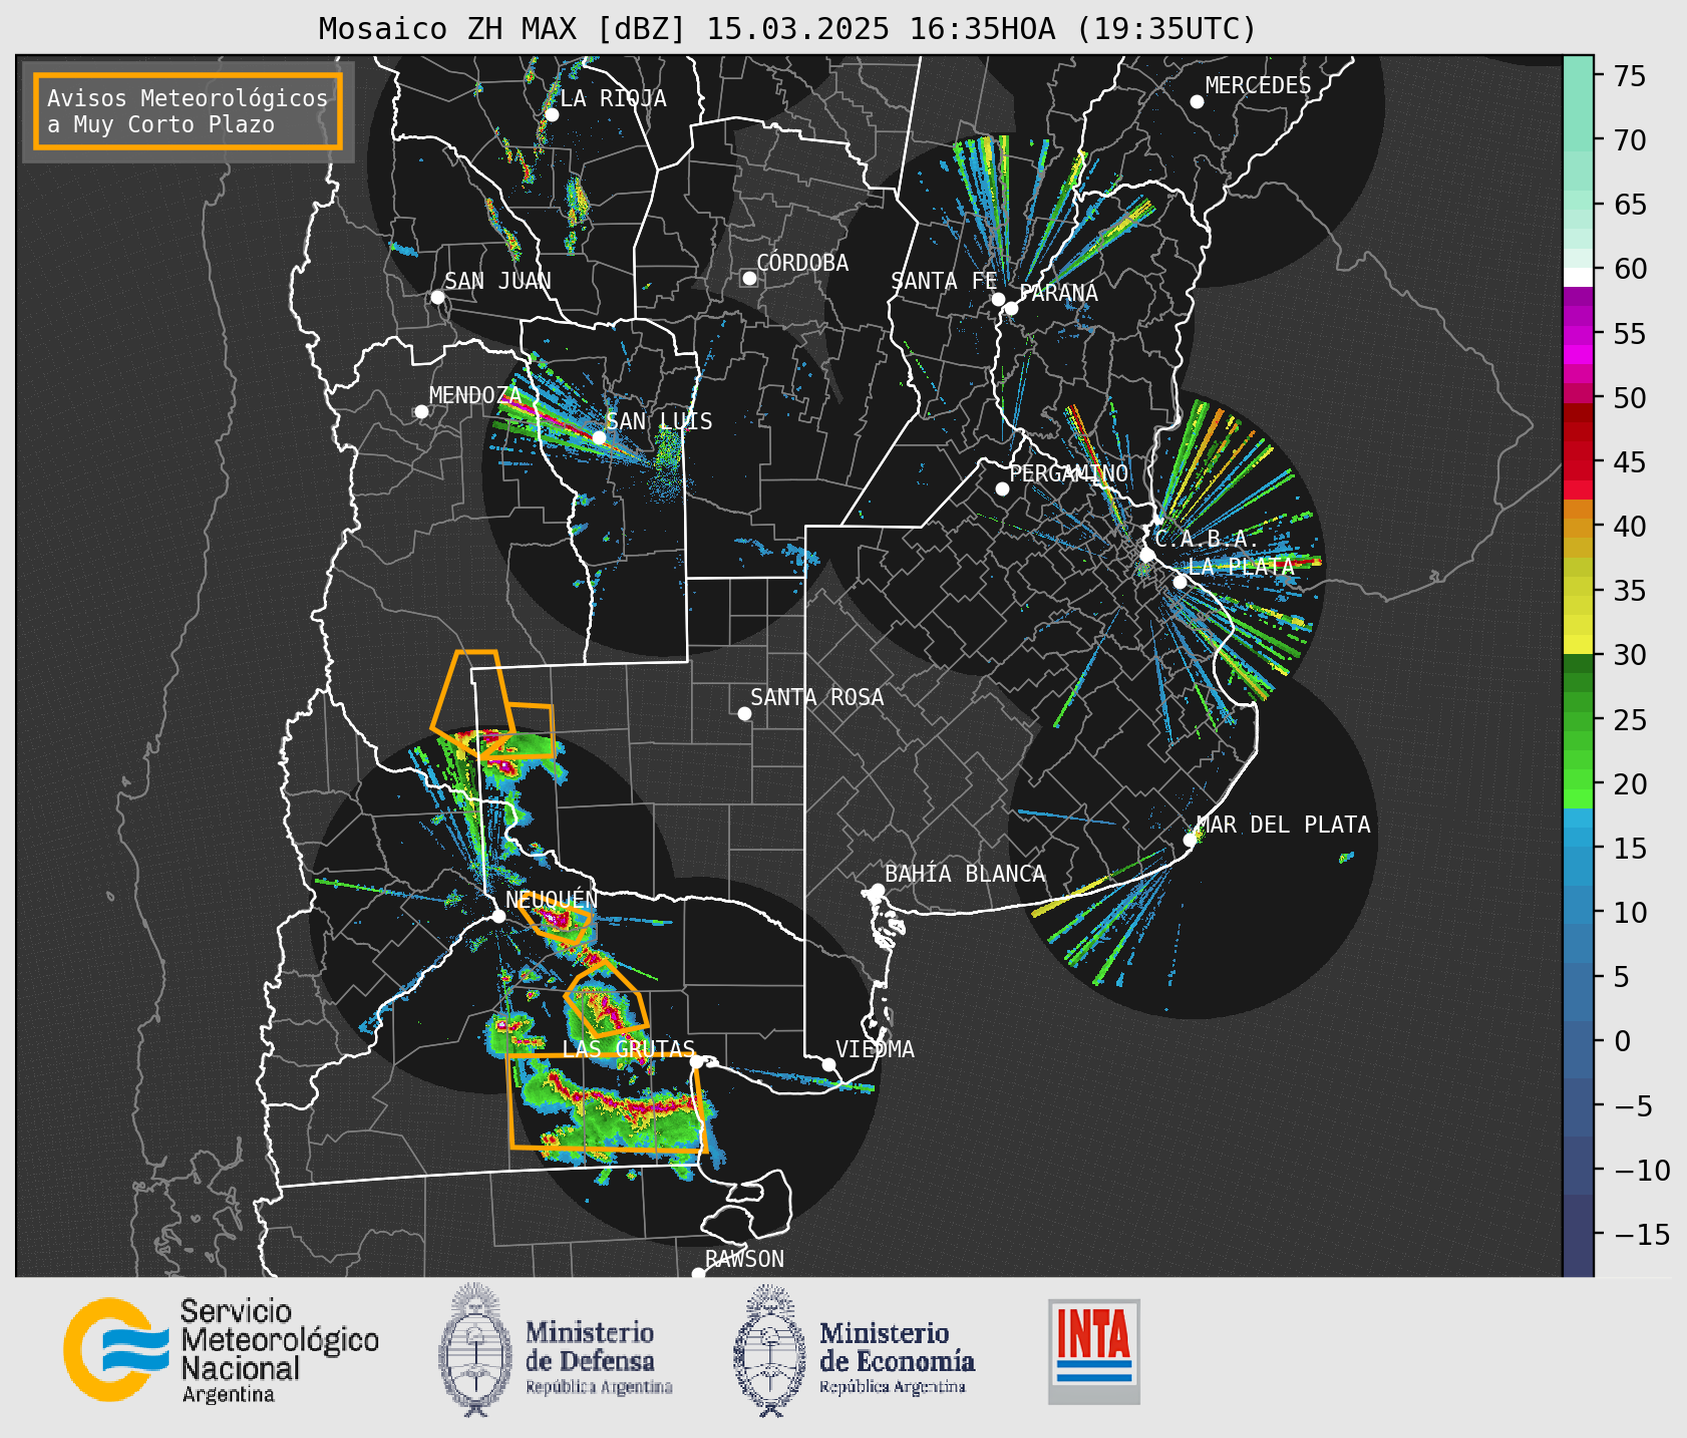
Task: Click the Servicio Meteorológico Nacional Argentina text
Action: 279,1351
